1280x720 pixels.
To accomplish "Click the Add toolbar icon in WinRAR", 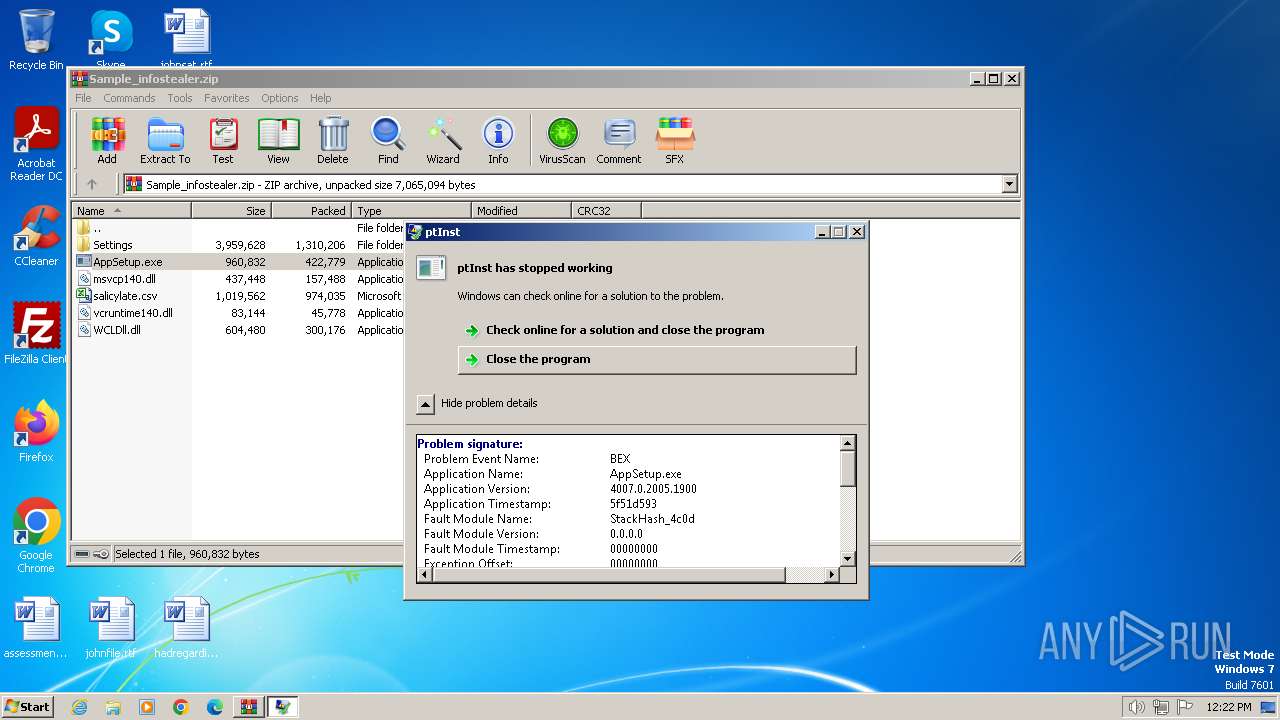I will point(107,141).
